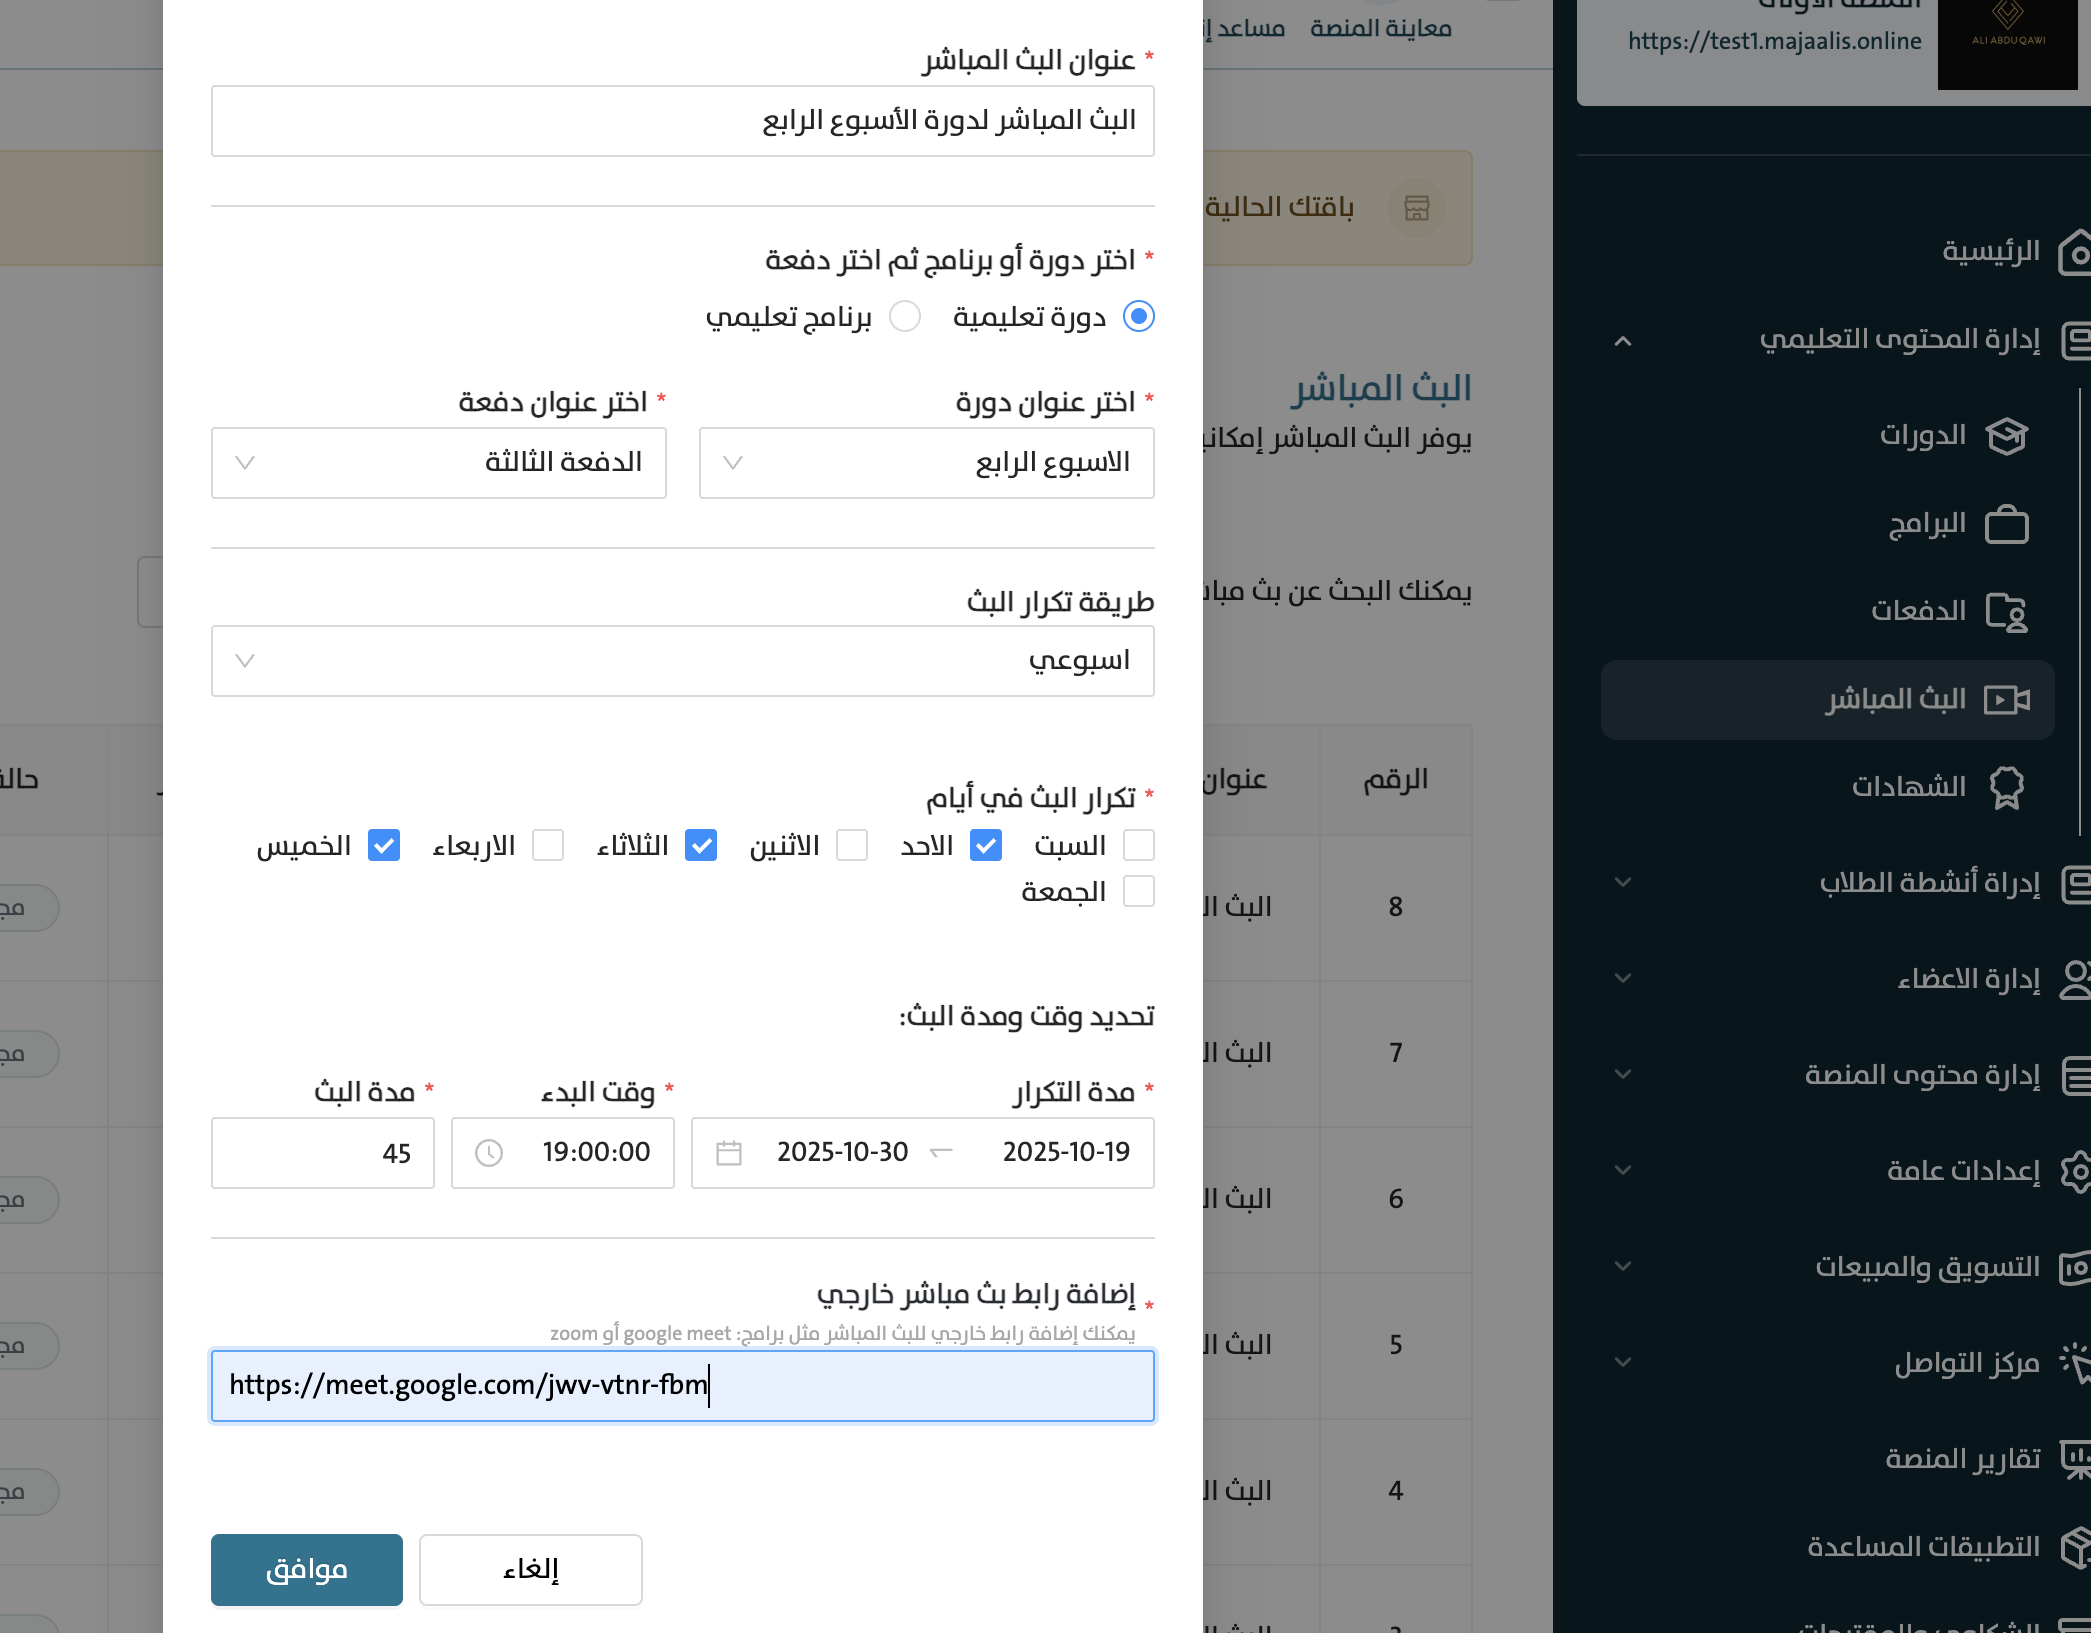Screen dimensions: 2091x1633
Task: Click the badge icon beside الشهادات
Action: pyautogui.click(x=2006, y=788)
